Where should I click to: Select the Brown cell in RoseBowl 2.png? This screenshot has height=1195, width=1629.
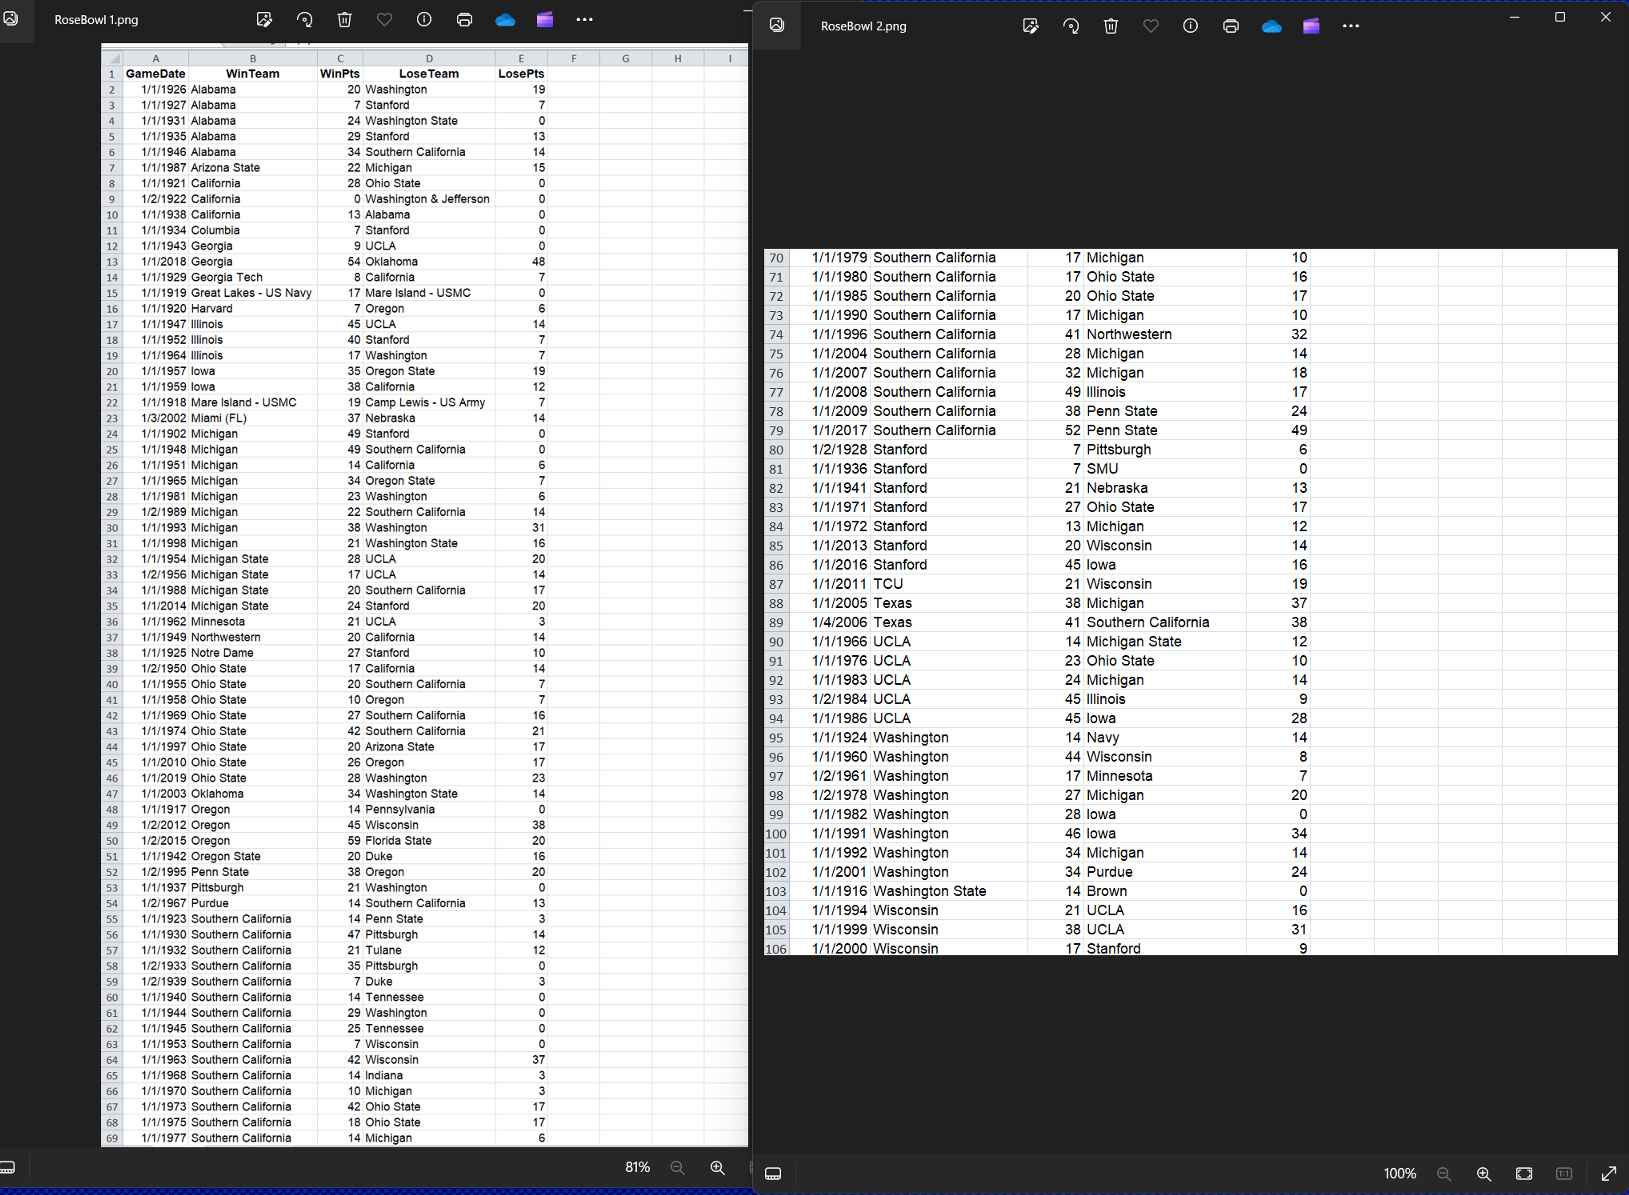pos(1164,891)
